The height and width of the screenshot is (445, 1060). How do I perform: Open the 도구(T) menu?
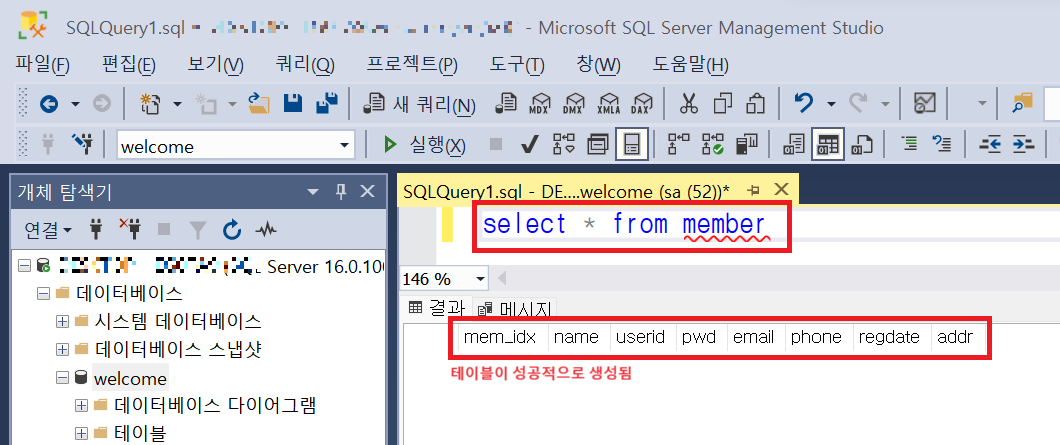pyautogui.click(x=517, y=65)
